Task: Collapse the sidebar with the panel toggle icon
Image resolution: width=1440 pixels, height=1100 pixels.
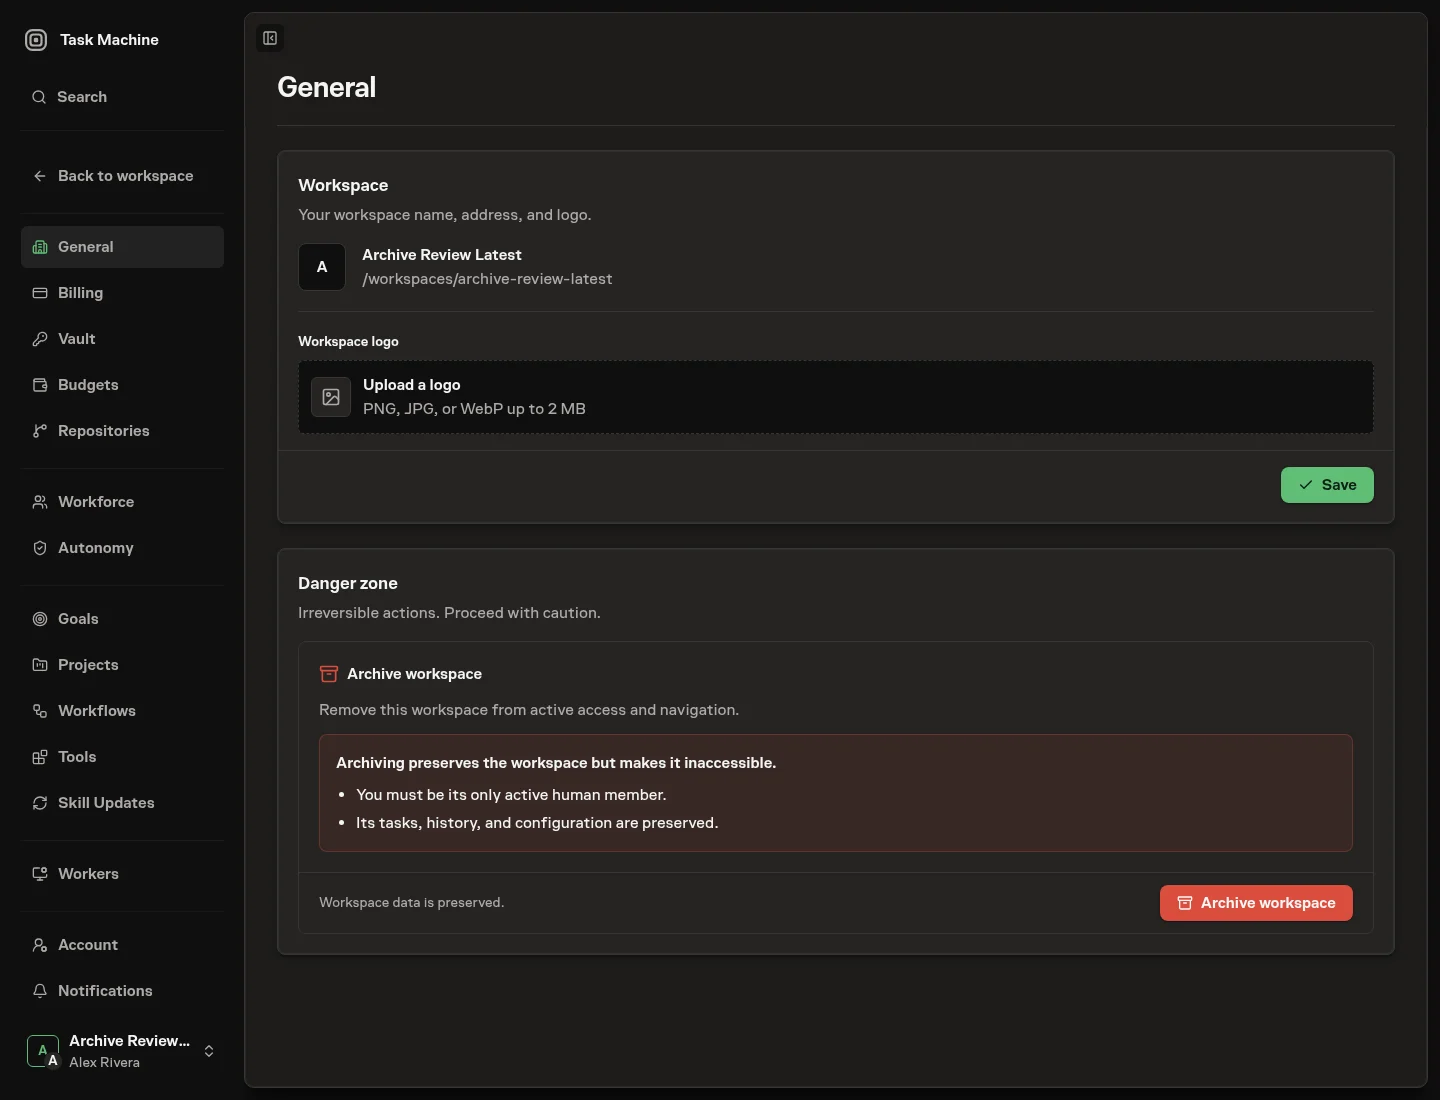Action: 270,38
